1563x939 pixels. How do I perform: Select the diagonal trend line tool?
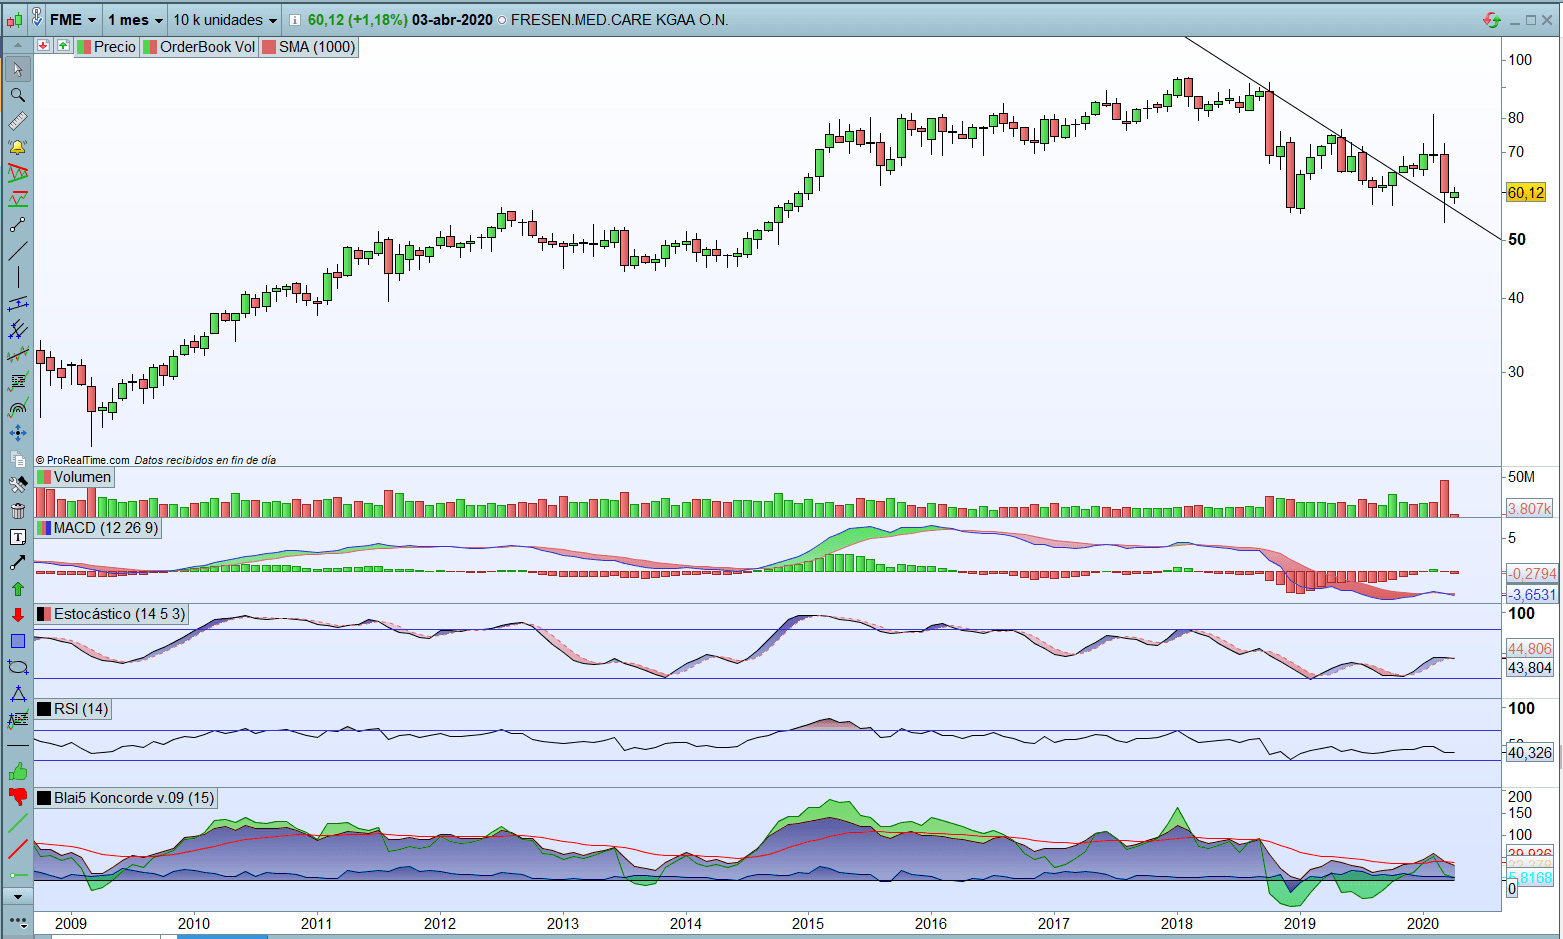tap(17, 251)
